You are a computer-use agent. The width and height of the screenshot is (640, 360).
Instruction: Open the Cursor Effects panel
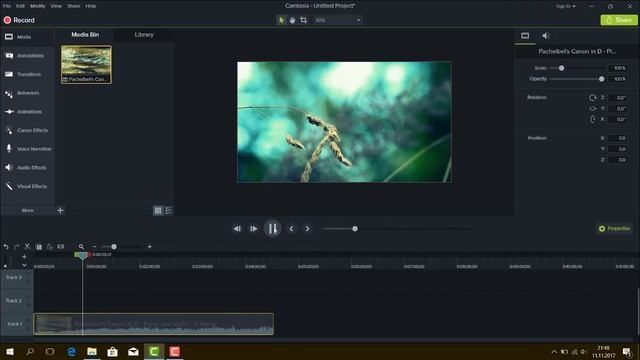click(27, 130)
